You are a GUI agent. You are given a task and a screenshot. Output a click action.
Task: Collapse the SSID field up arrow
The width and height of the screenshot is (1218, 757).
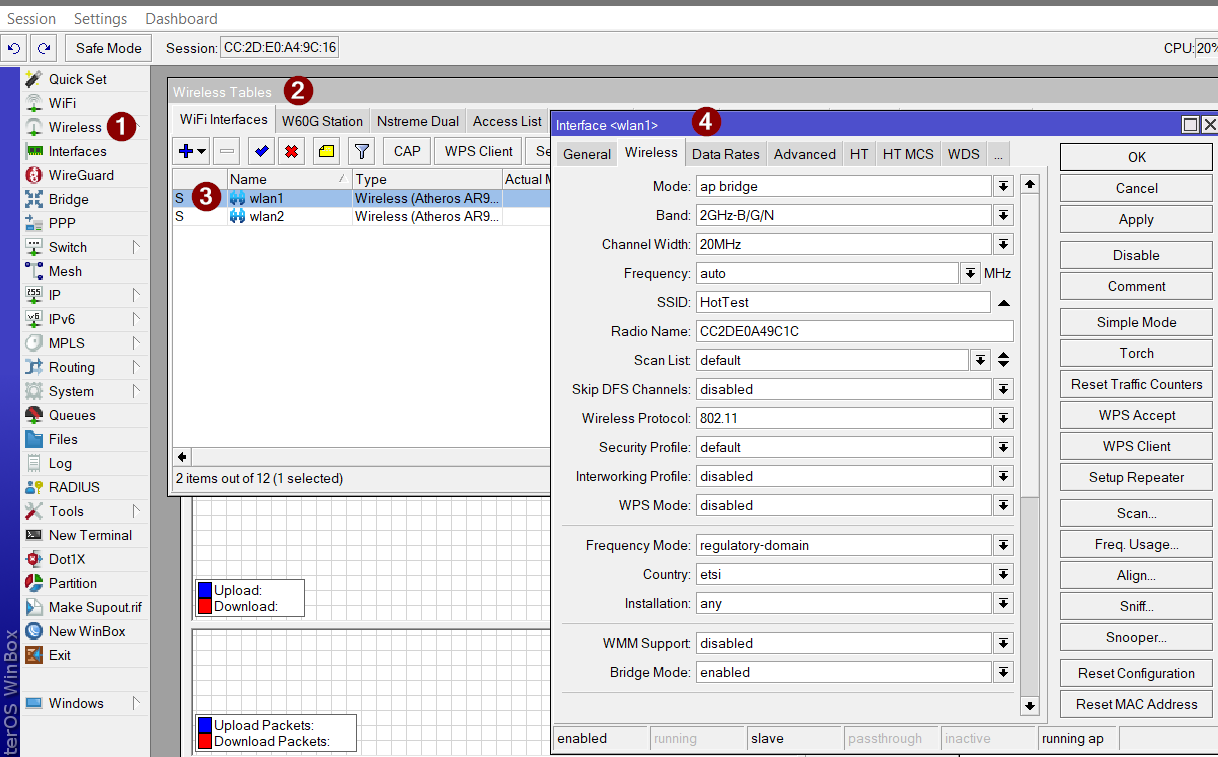click(x=1003, y=302)
